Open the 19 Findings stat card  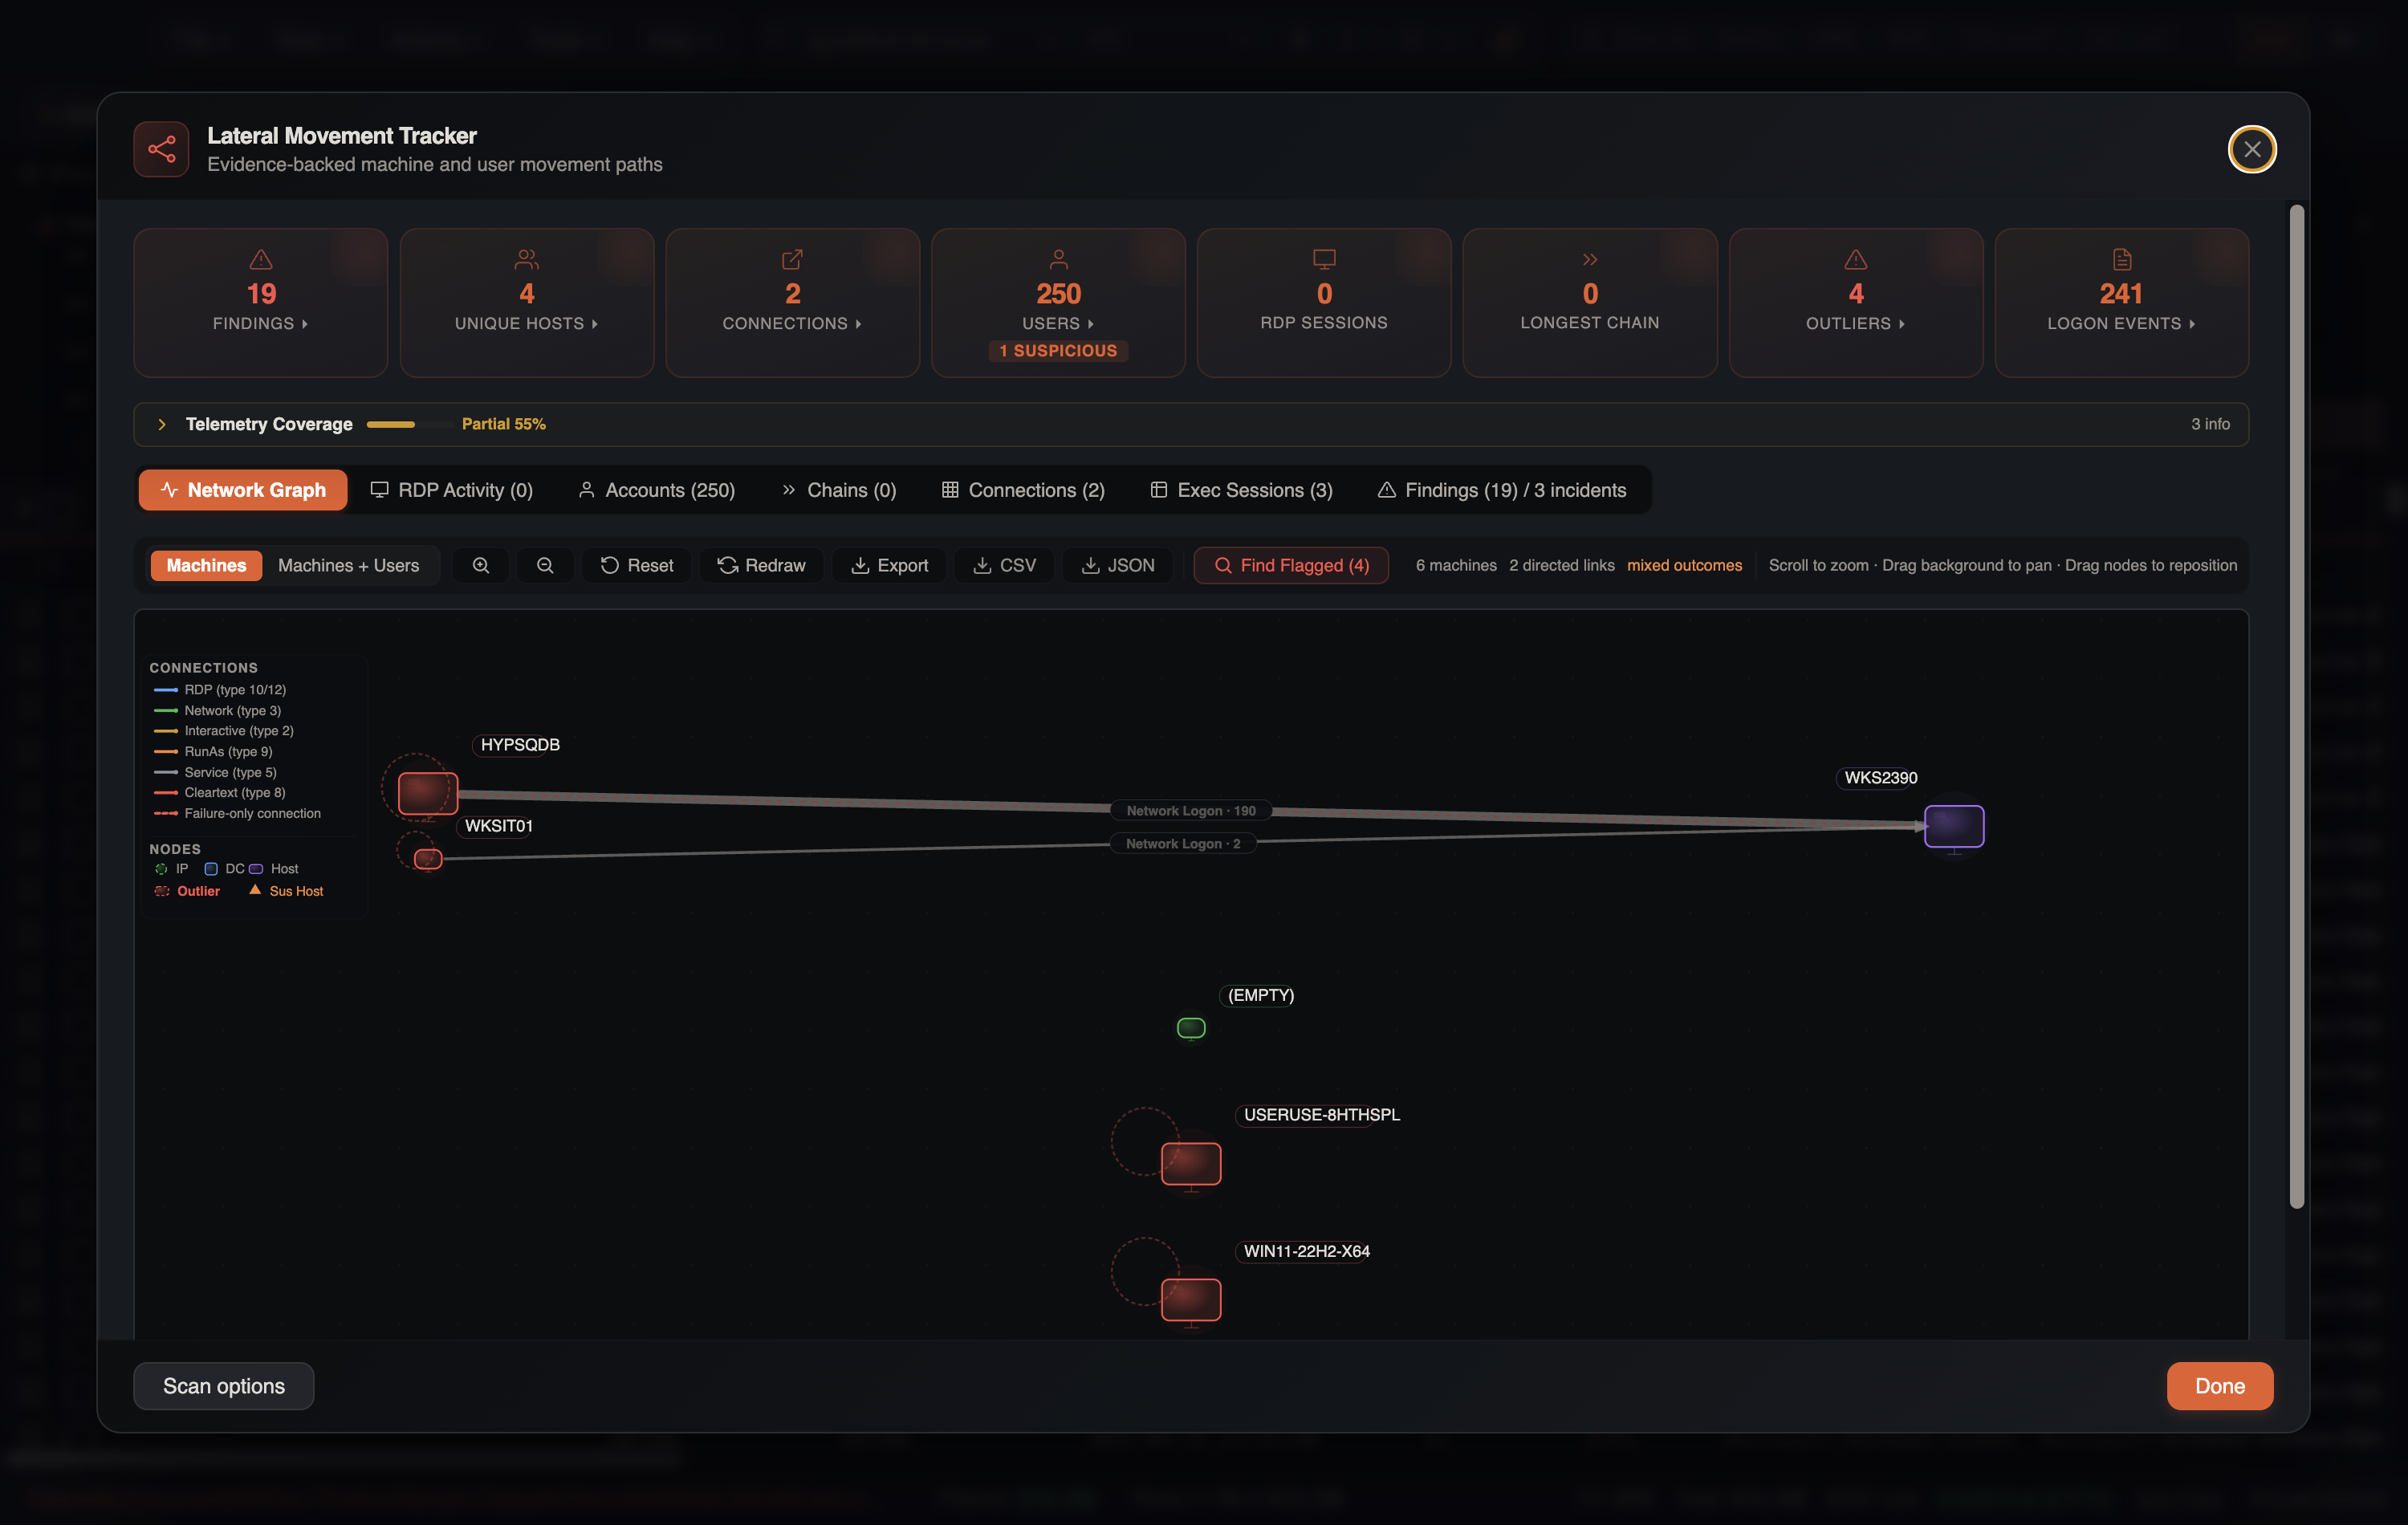(x=261, y=303)
